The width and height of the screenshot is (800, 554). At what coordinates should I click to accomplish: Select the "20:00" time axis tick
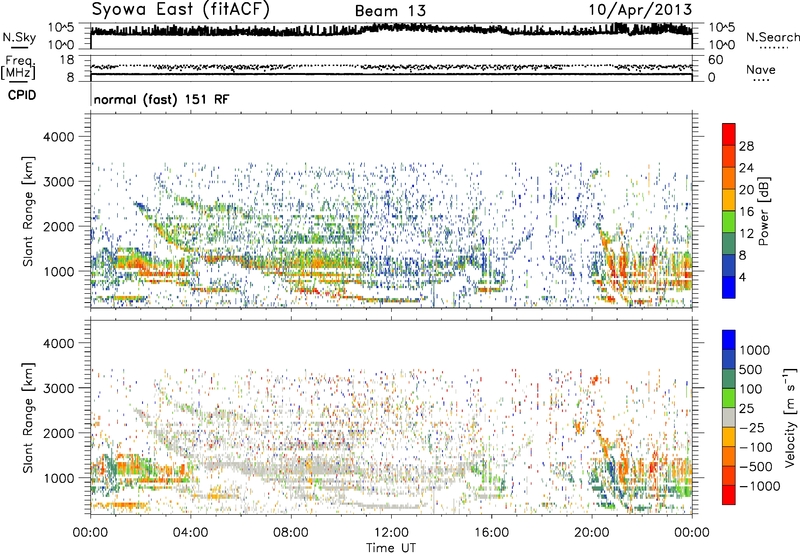(592, 533)
